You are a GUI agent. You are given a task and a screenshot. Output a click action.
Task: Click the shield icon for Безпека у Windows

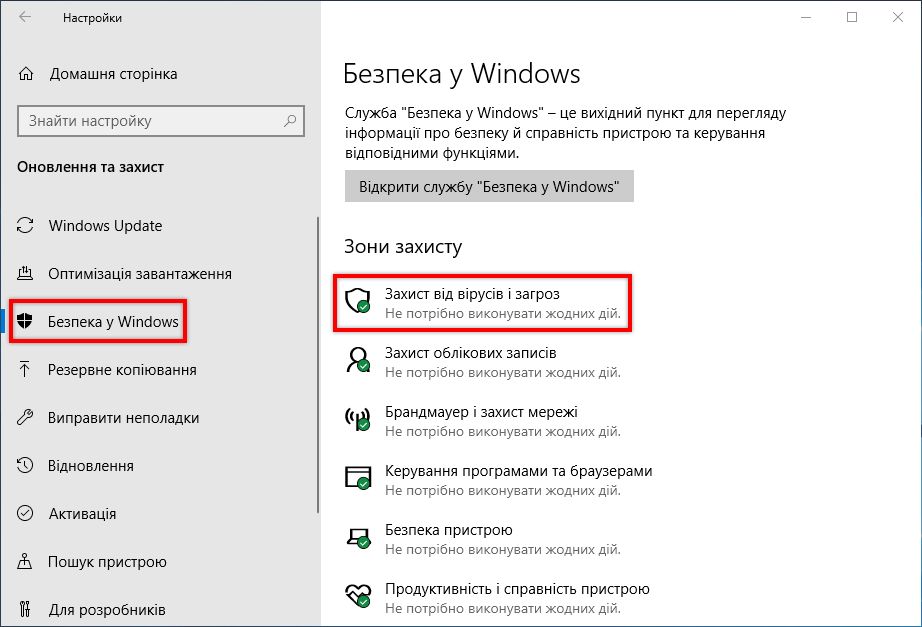(27, 322)
